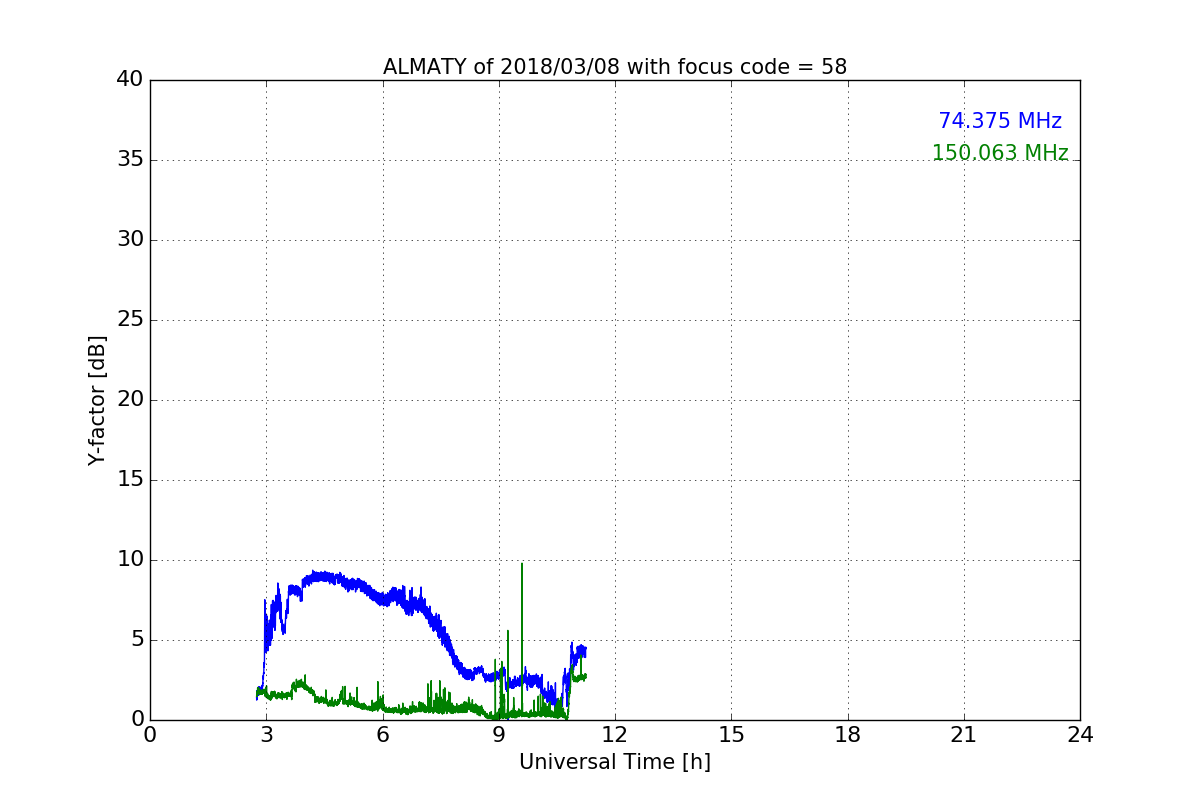Click the y-axis tick label 15
This screenshot has width=1200, height=800.
129,480
